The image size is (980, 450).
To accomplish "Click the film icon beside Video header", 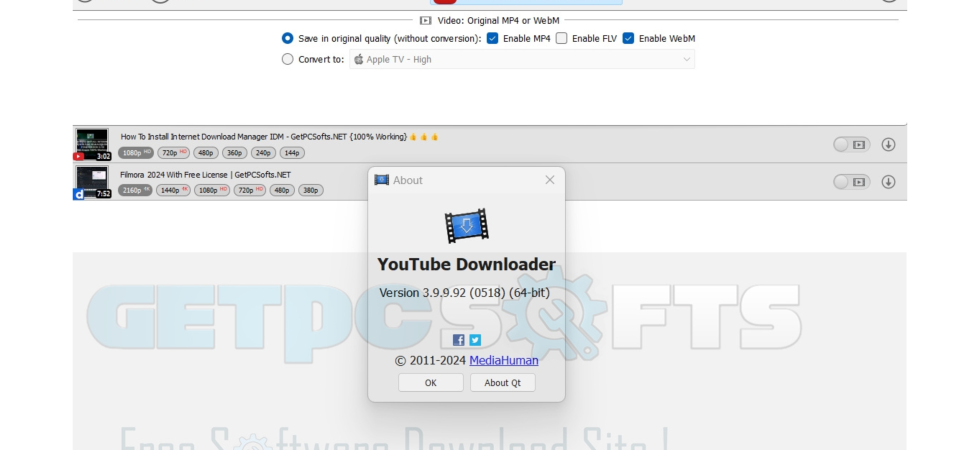I will (x=426, y=21).
